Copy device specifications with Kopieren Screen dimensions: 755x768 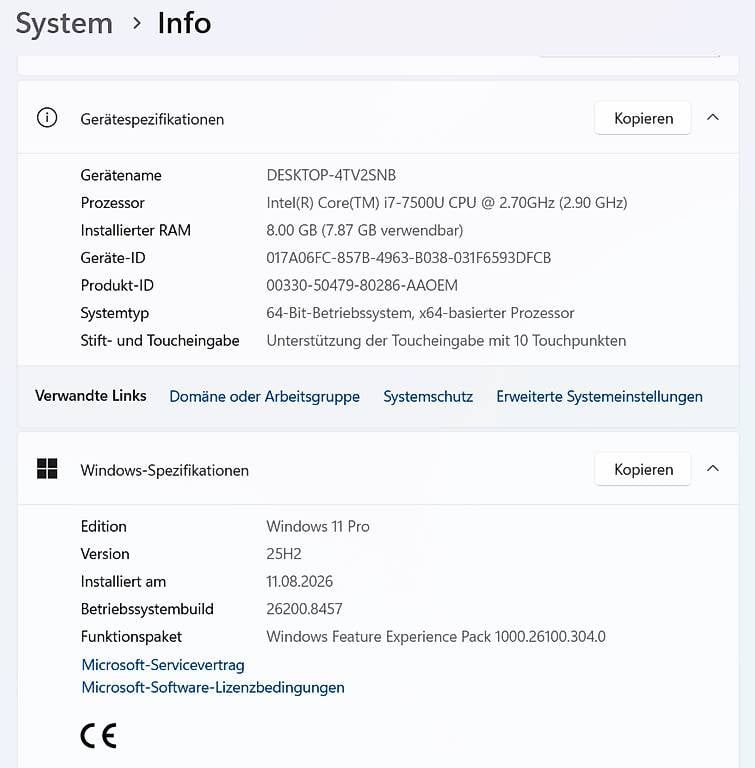(643, 118)
